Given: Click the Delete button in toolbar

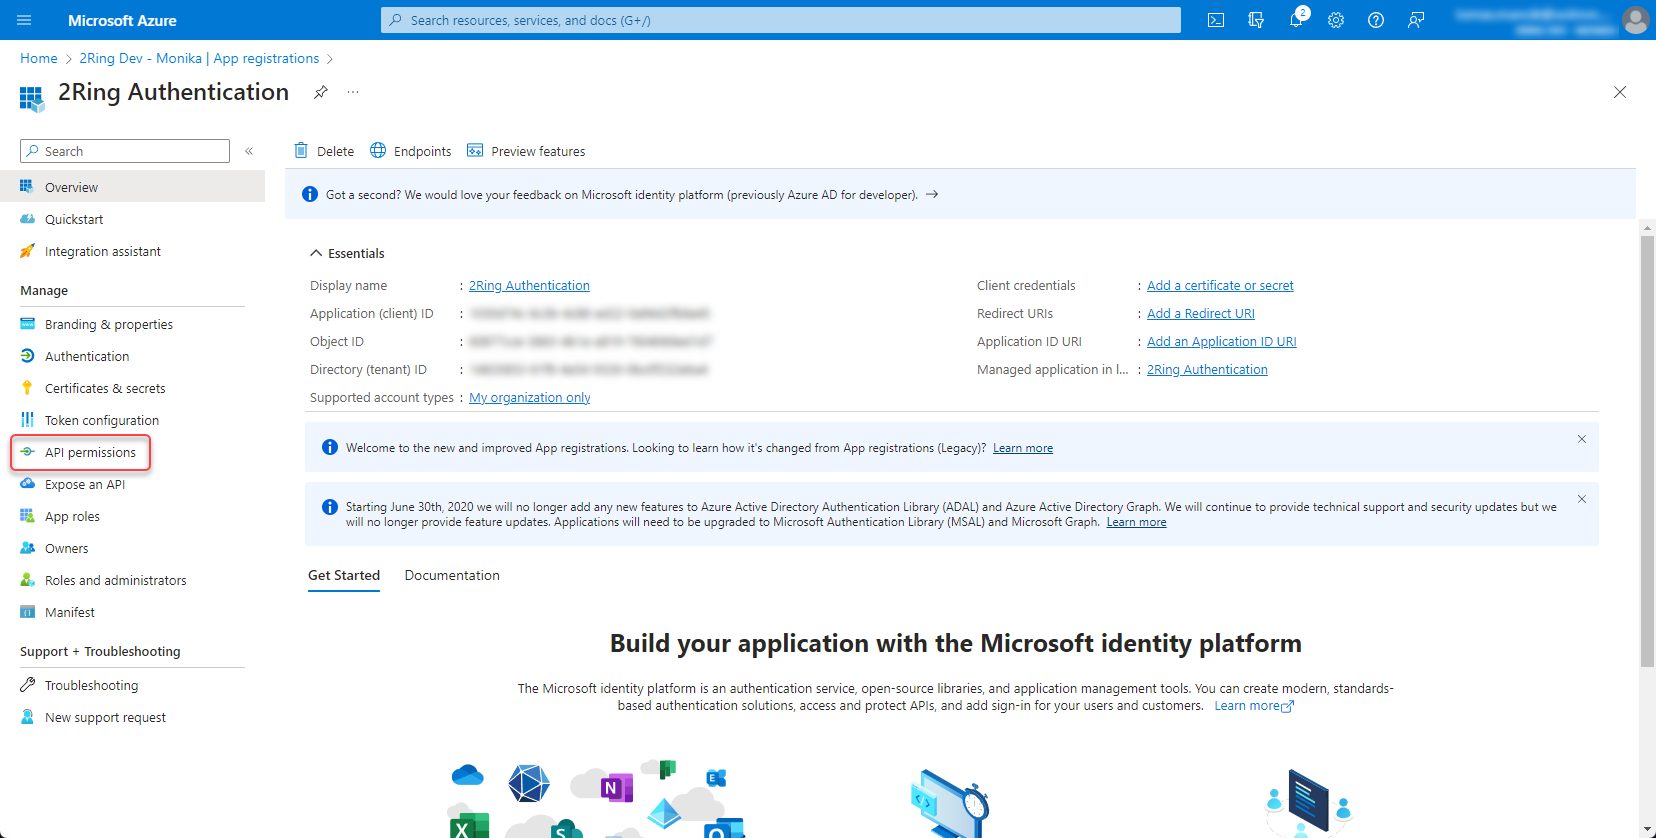Looking at the screenshot, I should tap(324, 151).
